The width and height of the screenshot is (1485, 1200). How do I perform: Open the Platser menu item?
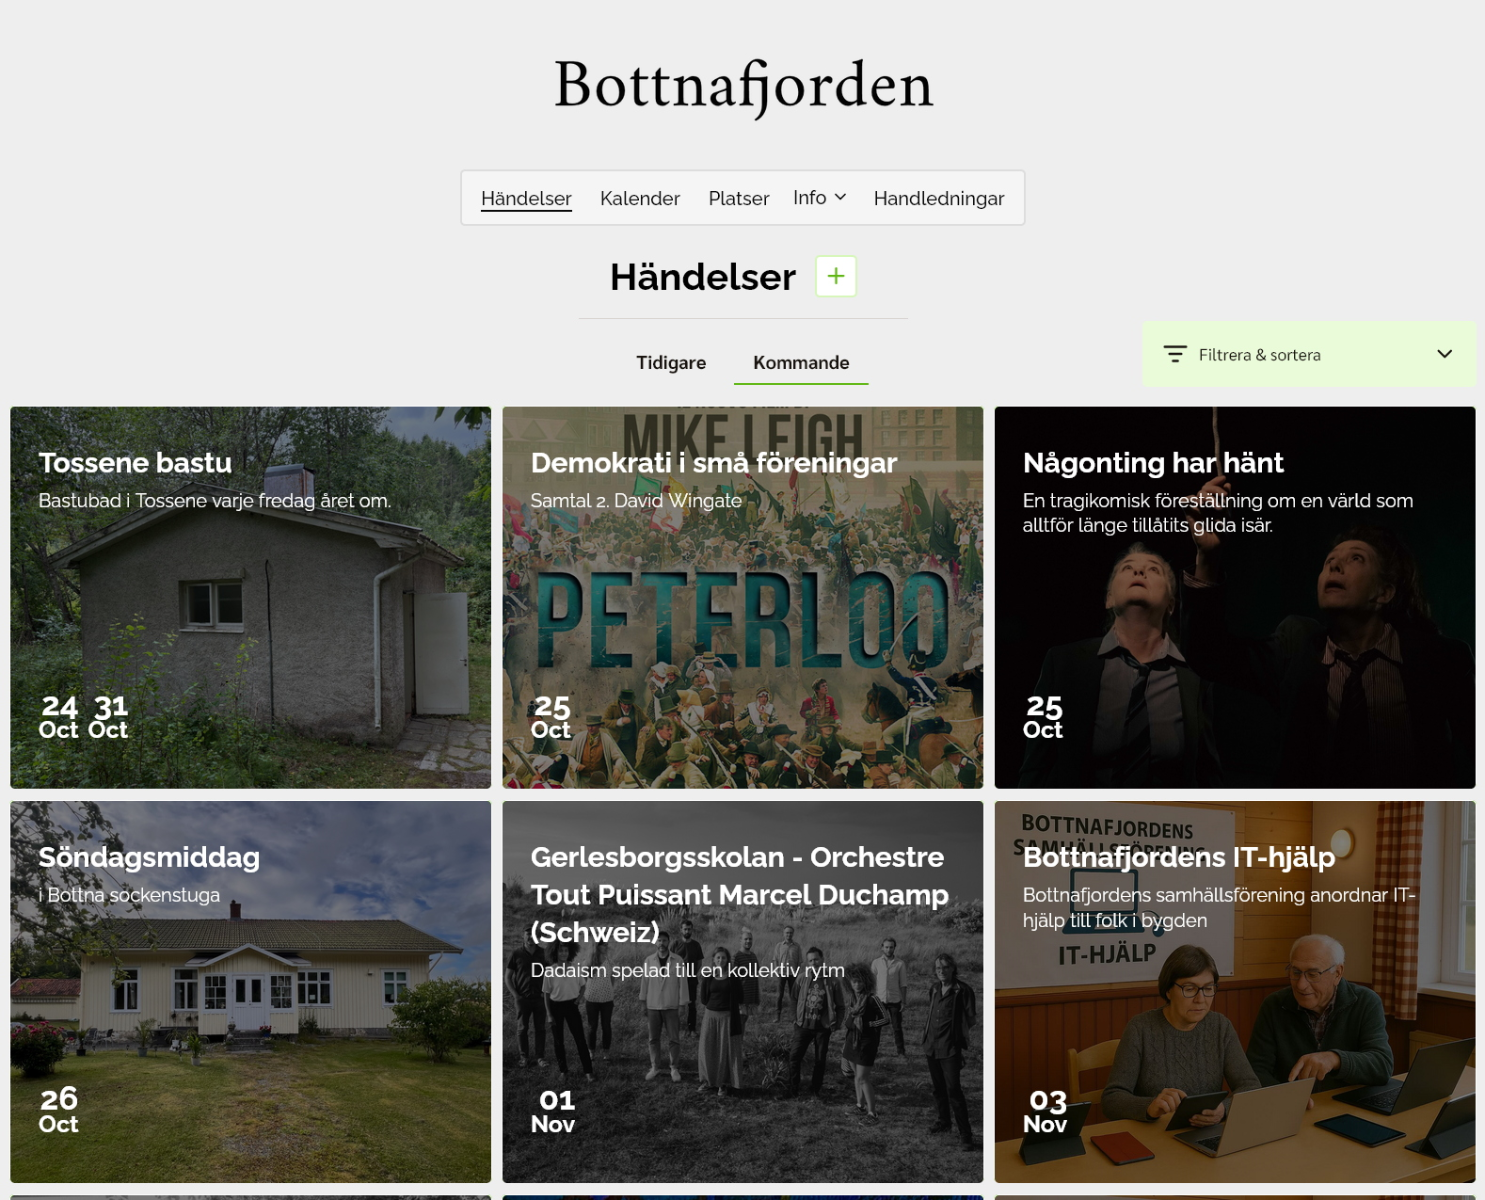[738, 198]
